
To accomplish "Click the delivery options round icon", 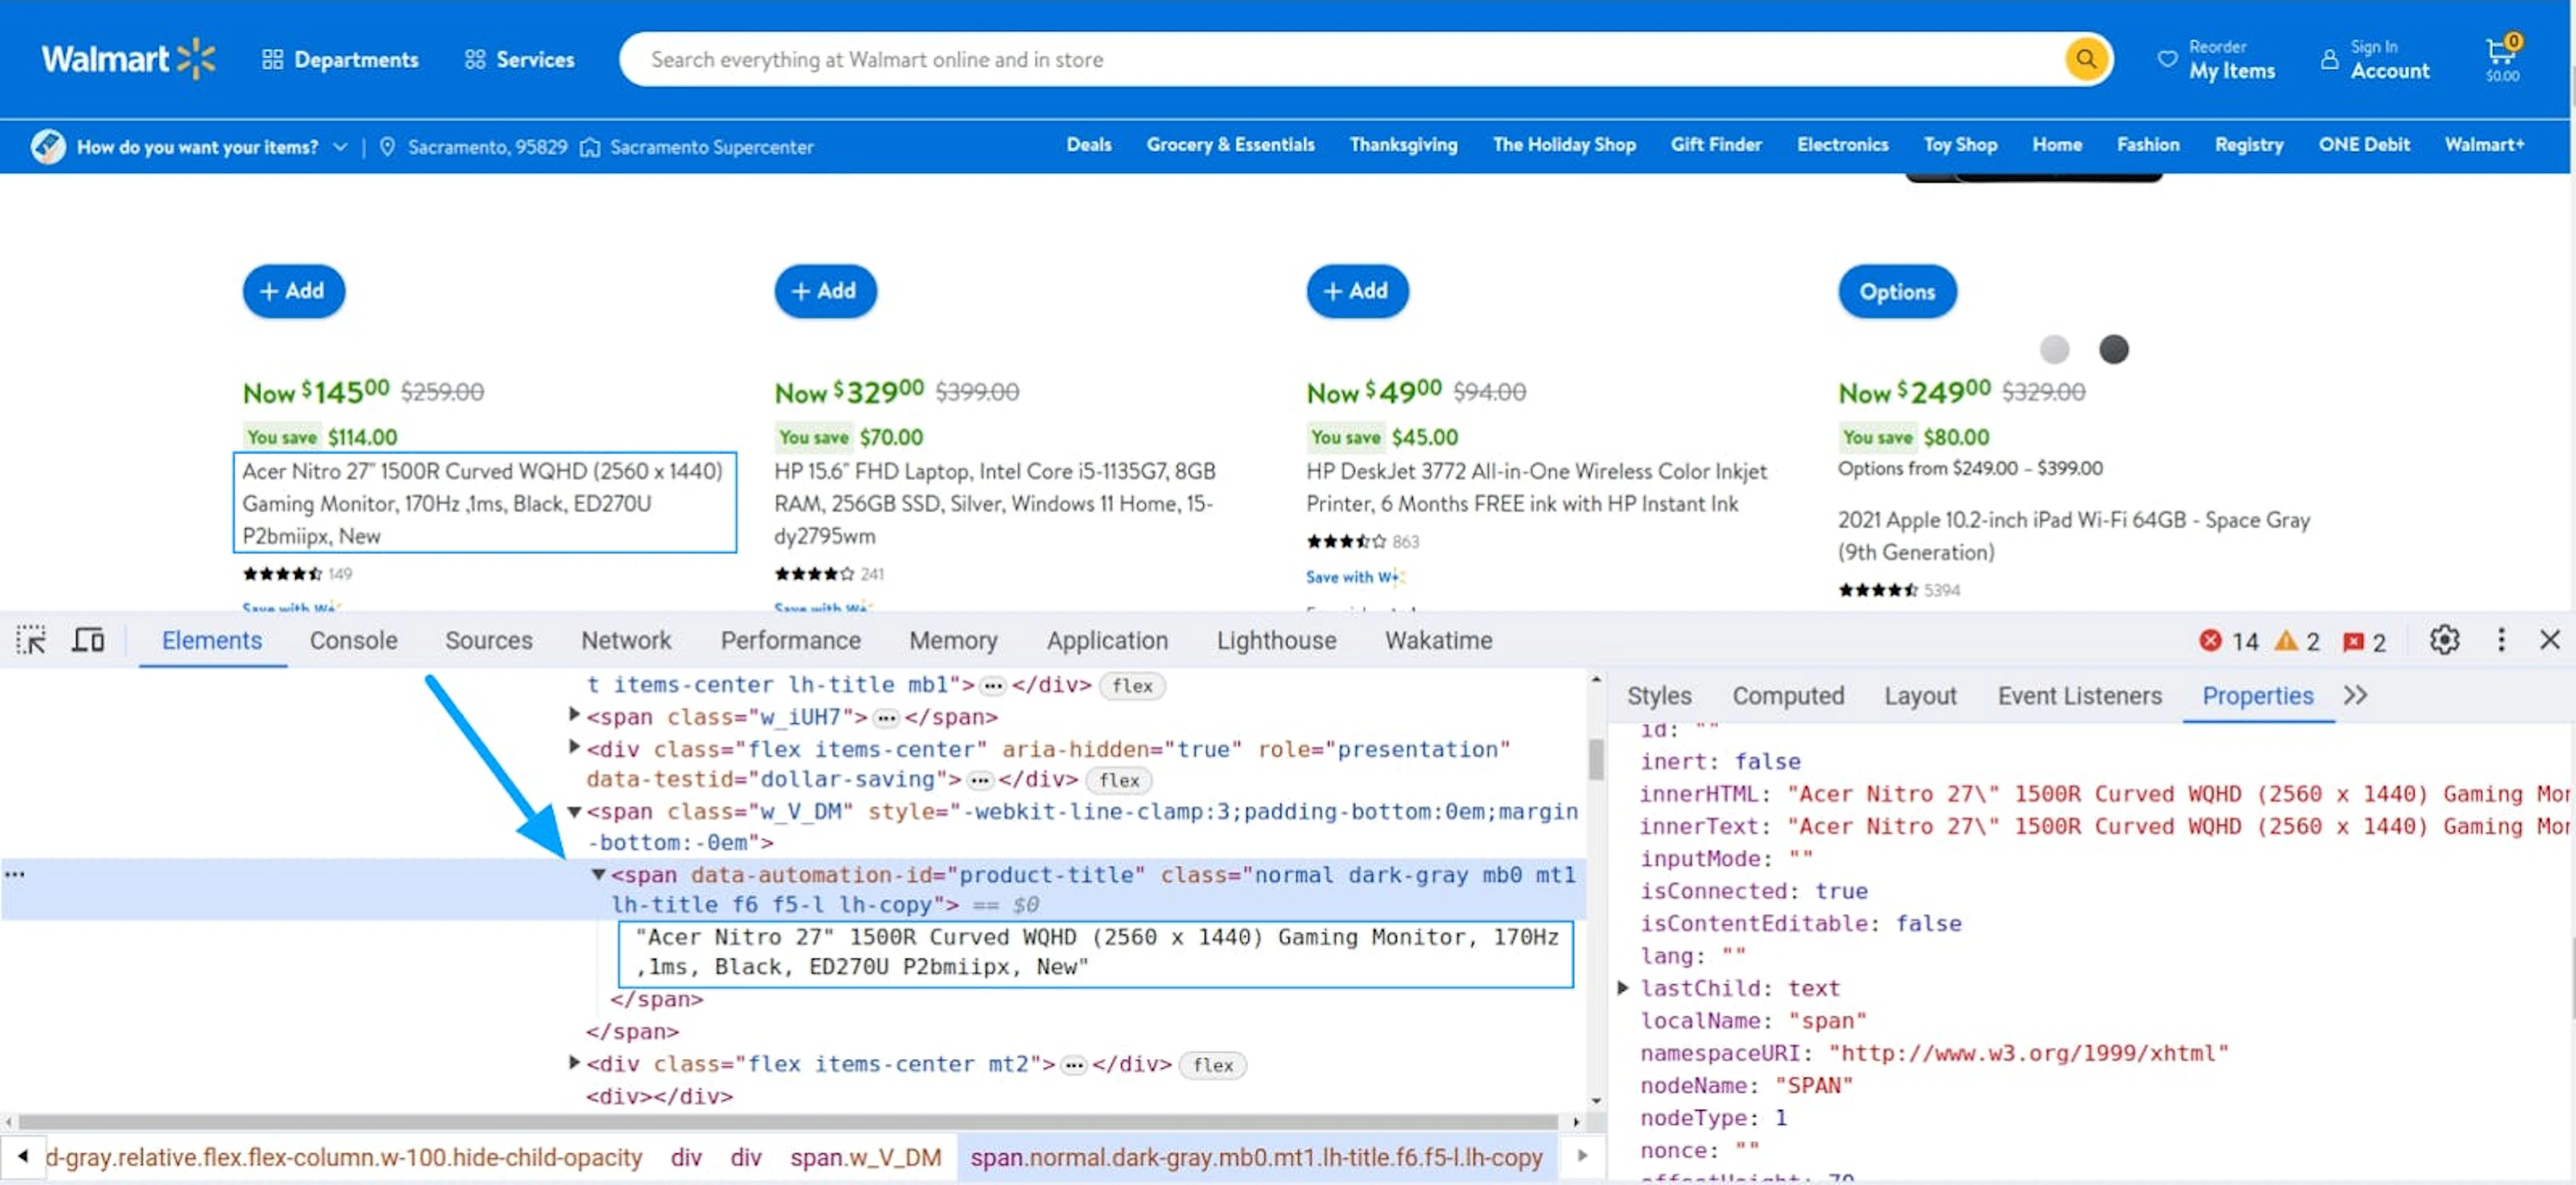I will pos(48,146).
